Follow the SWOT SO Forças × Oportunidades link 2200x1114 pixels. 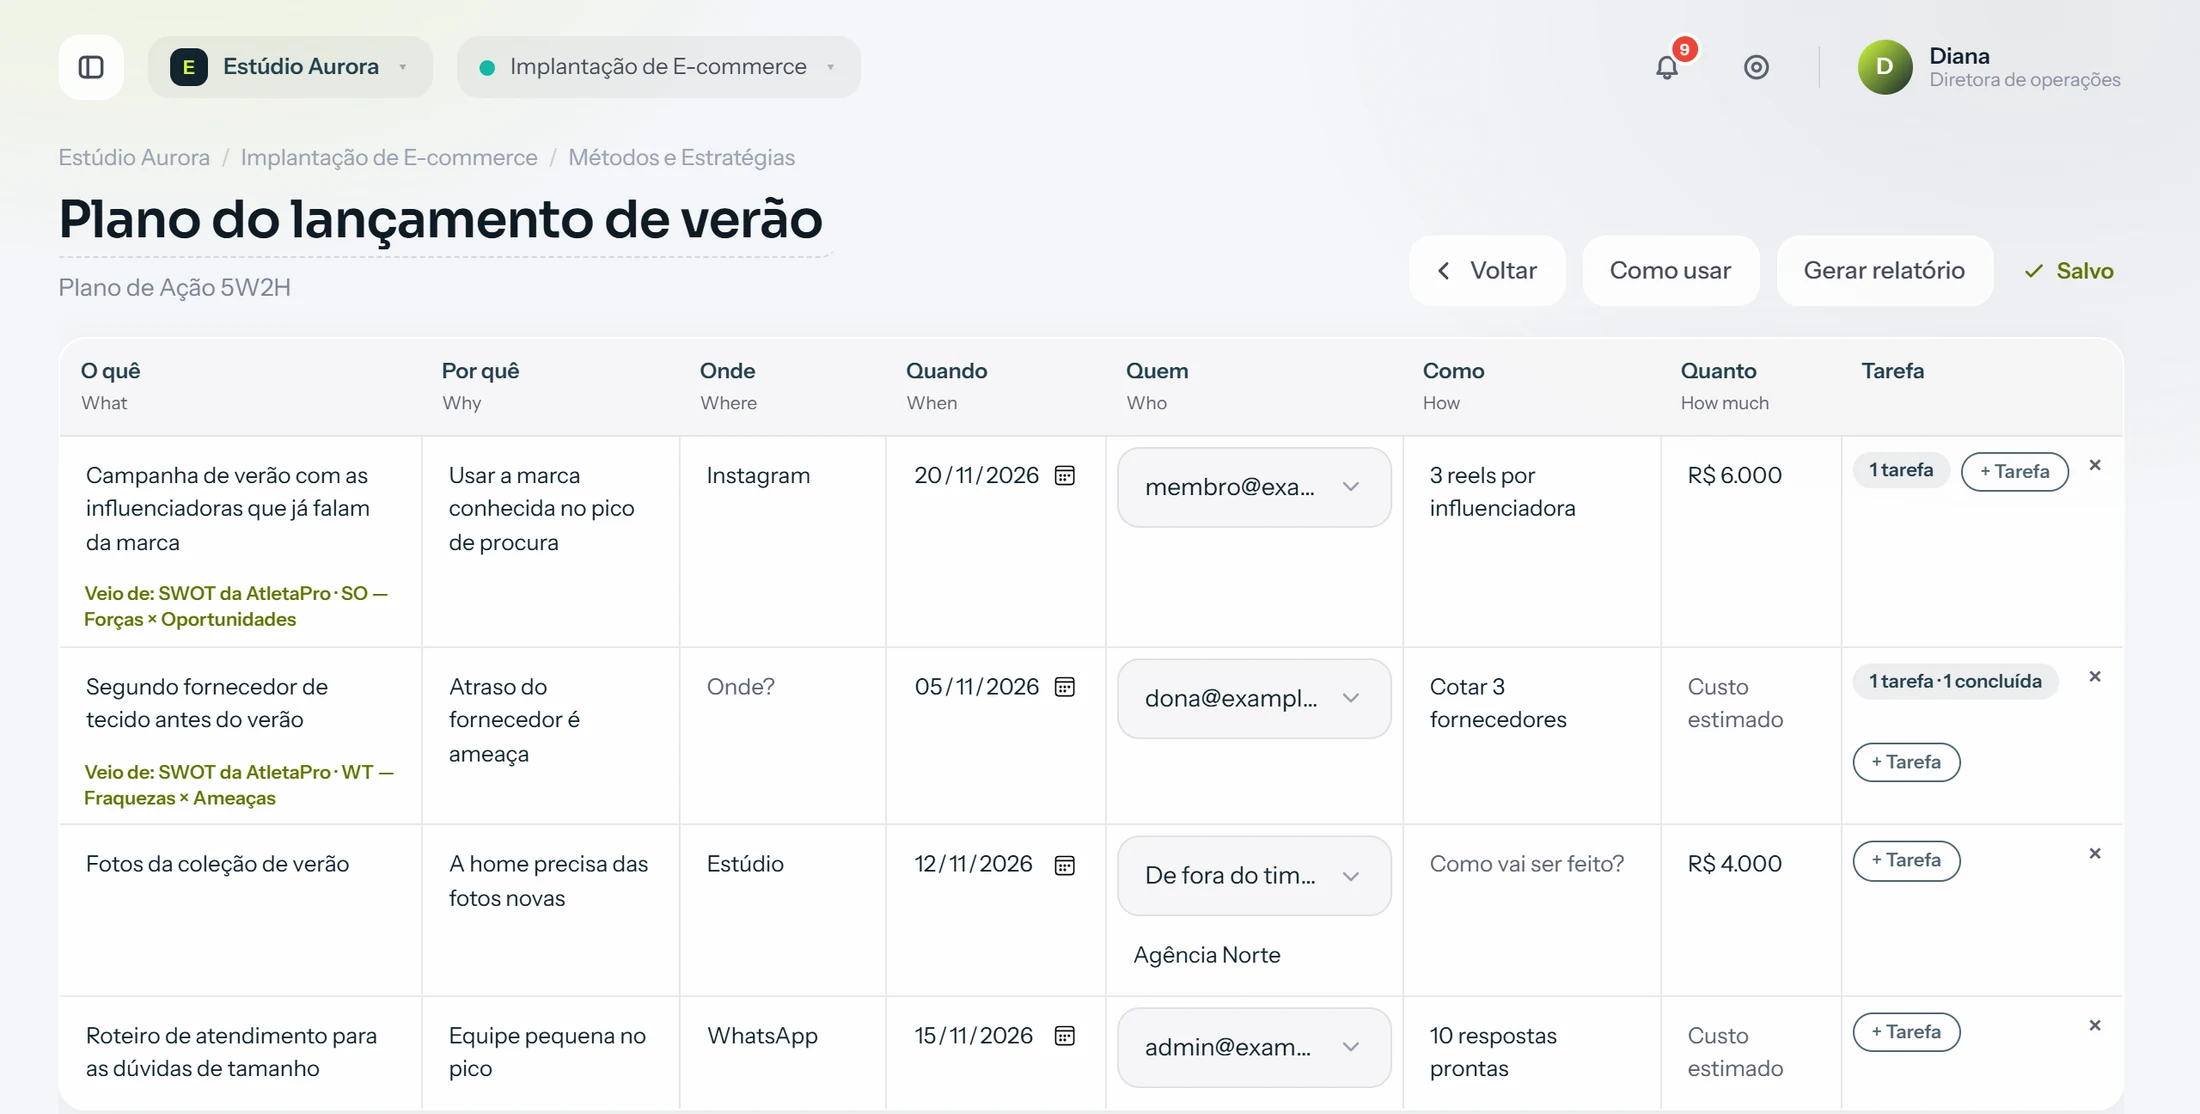click(x=236, y=606)
